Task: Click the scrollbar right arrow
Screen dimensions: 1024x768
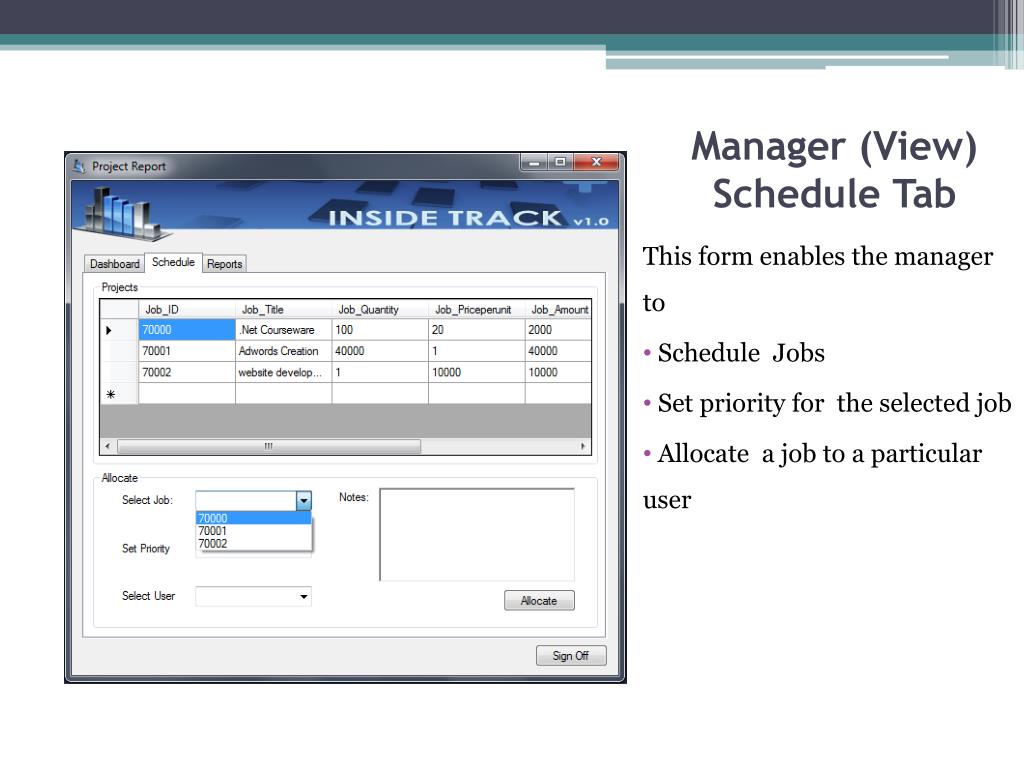Action: pyautogui.click(x=583, y=447)
